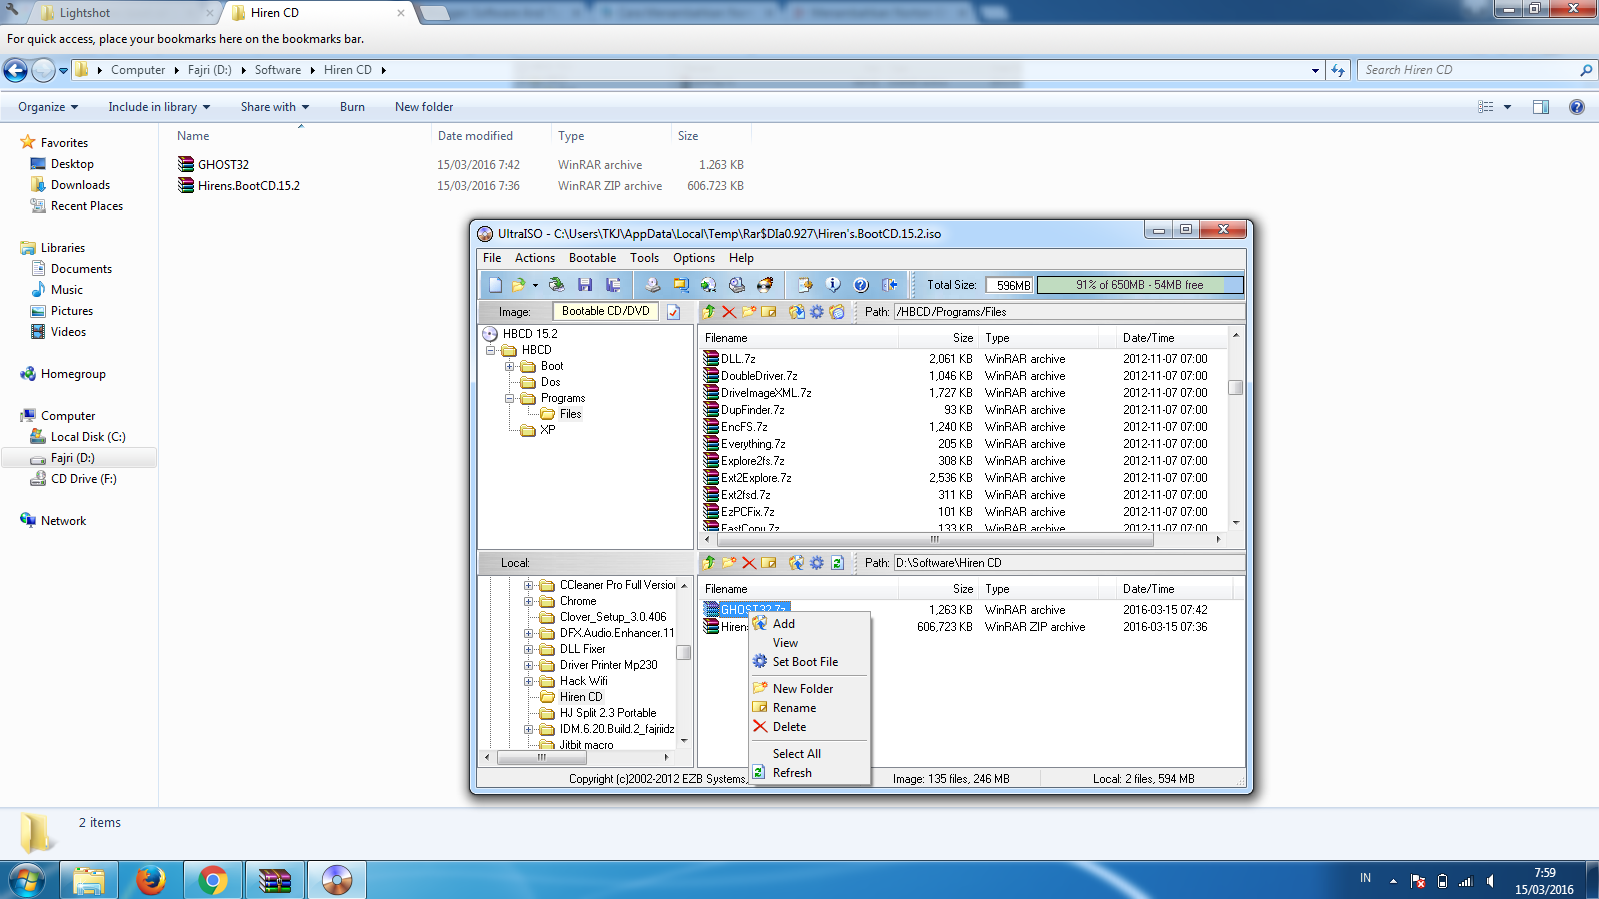Viewport: 1599px width, 899px height.
Task: Click the Save floppy-disk icon in UltraISO
Action: tap(585, 285)
